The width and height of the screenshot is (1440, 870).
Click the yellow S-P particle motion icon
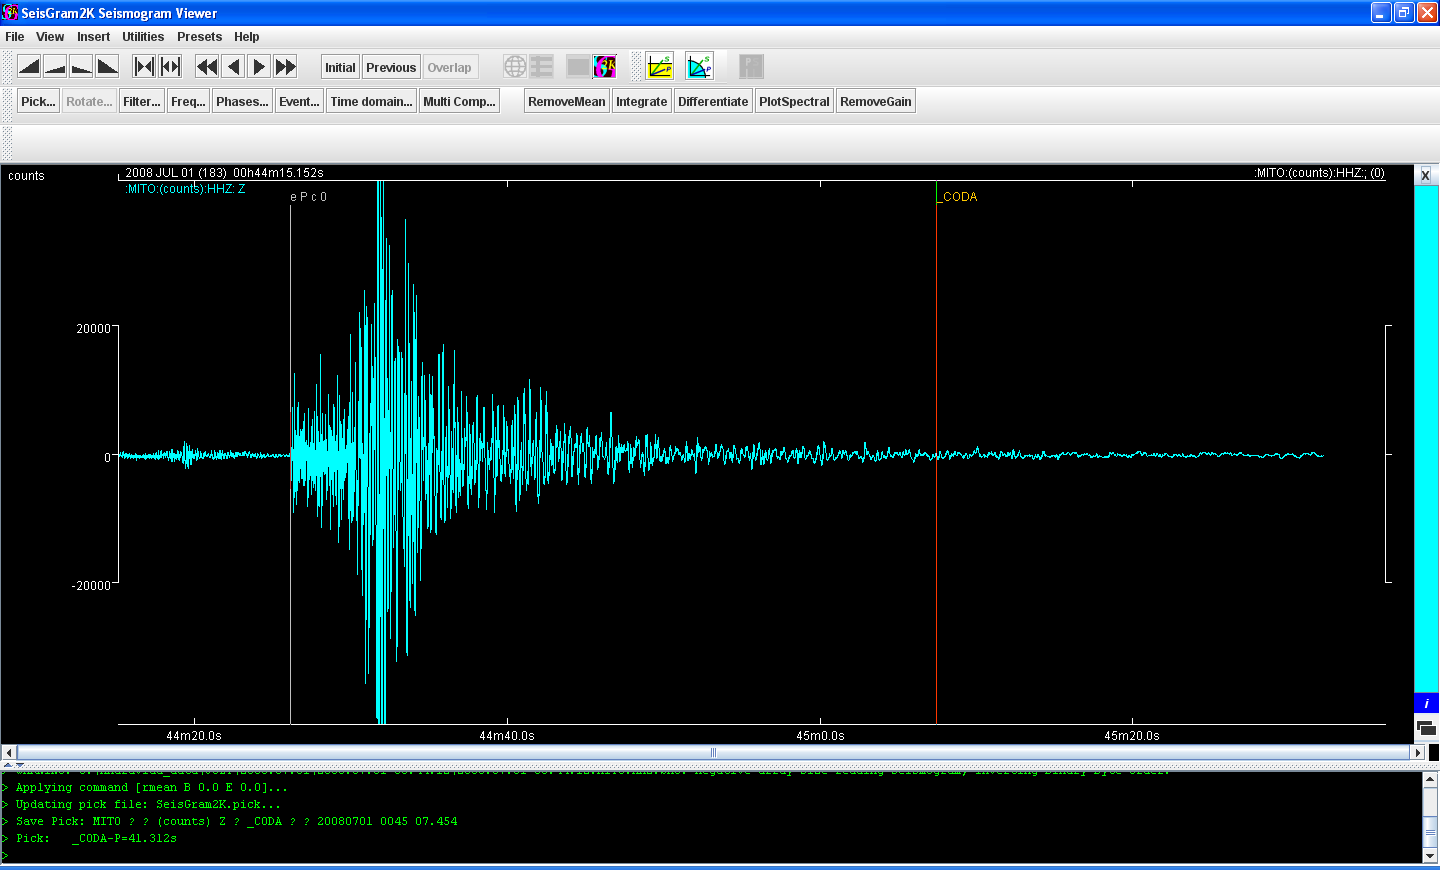pos(660,67)
